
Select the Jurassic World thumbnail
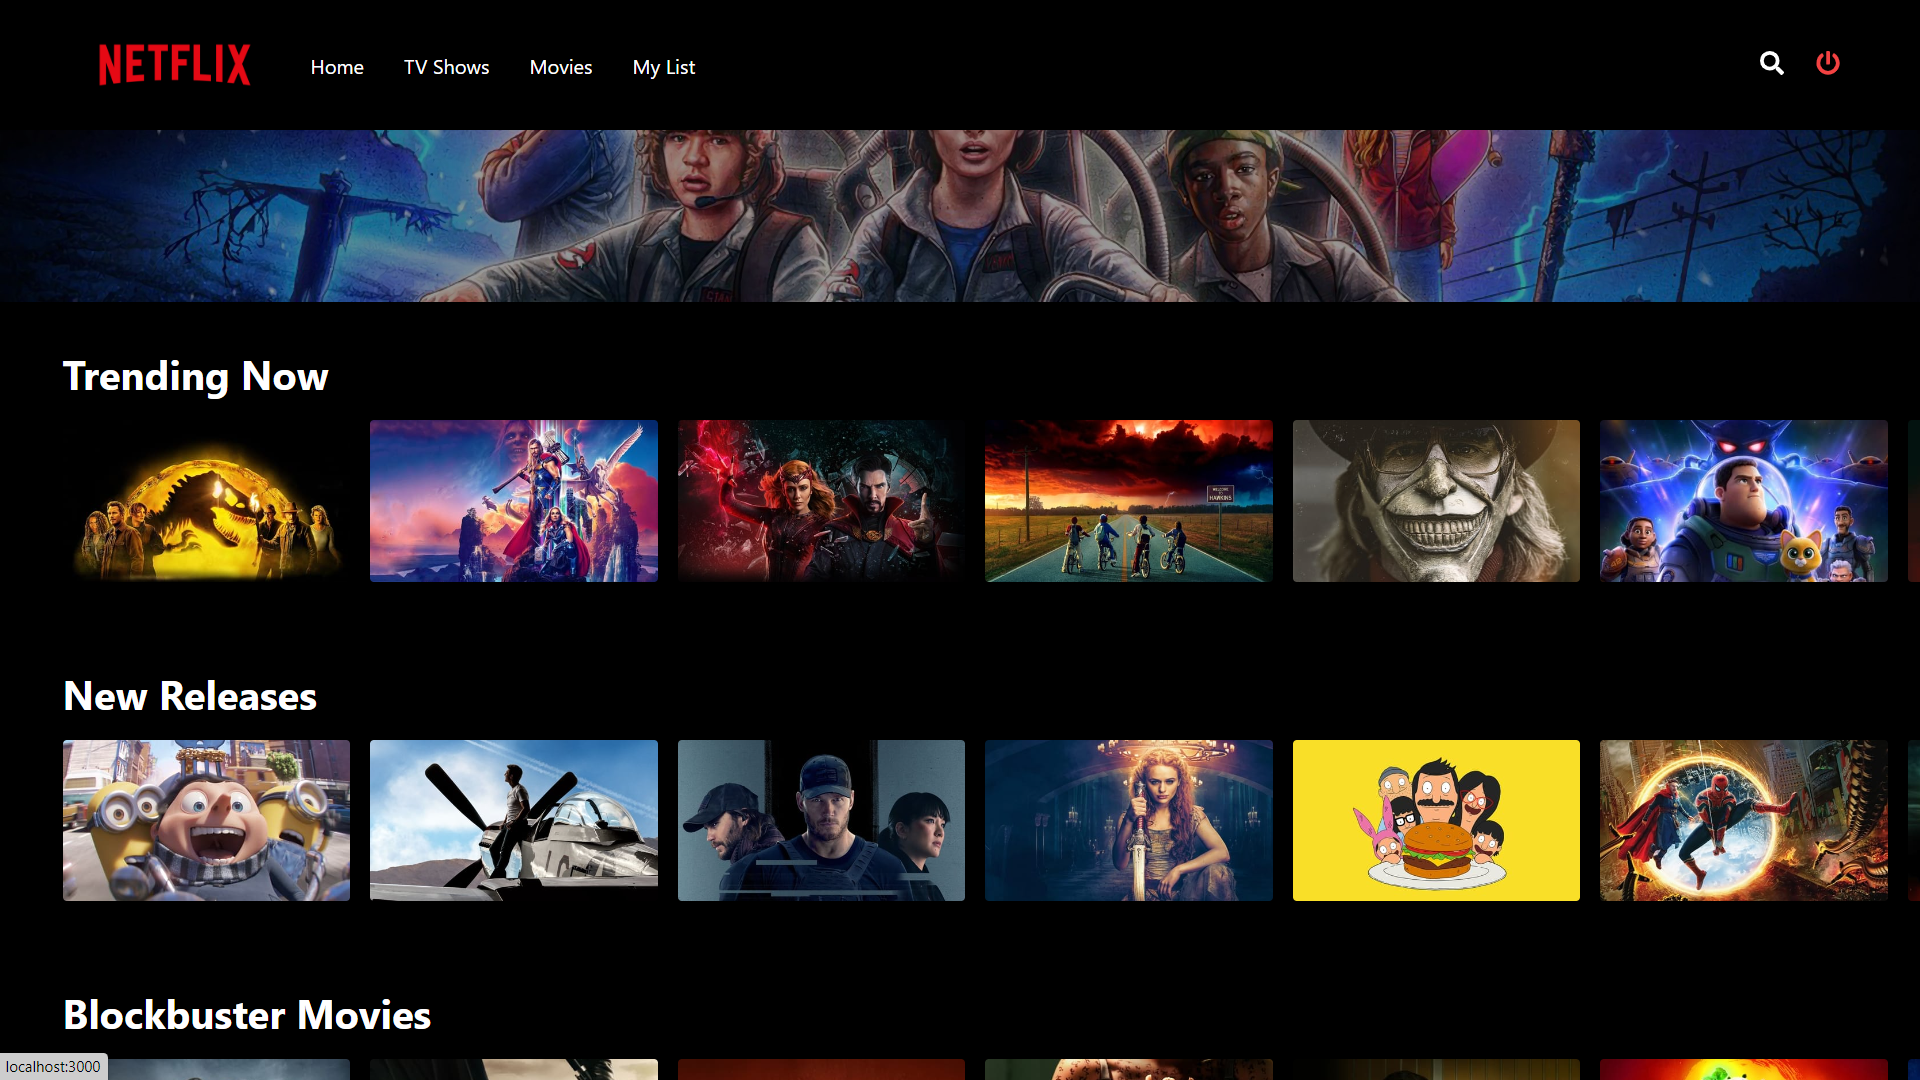pyautogui.click(x=206, y=500)
